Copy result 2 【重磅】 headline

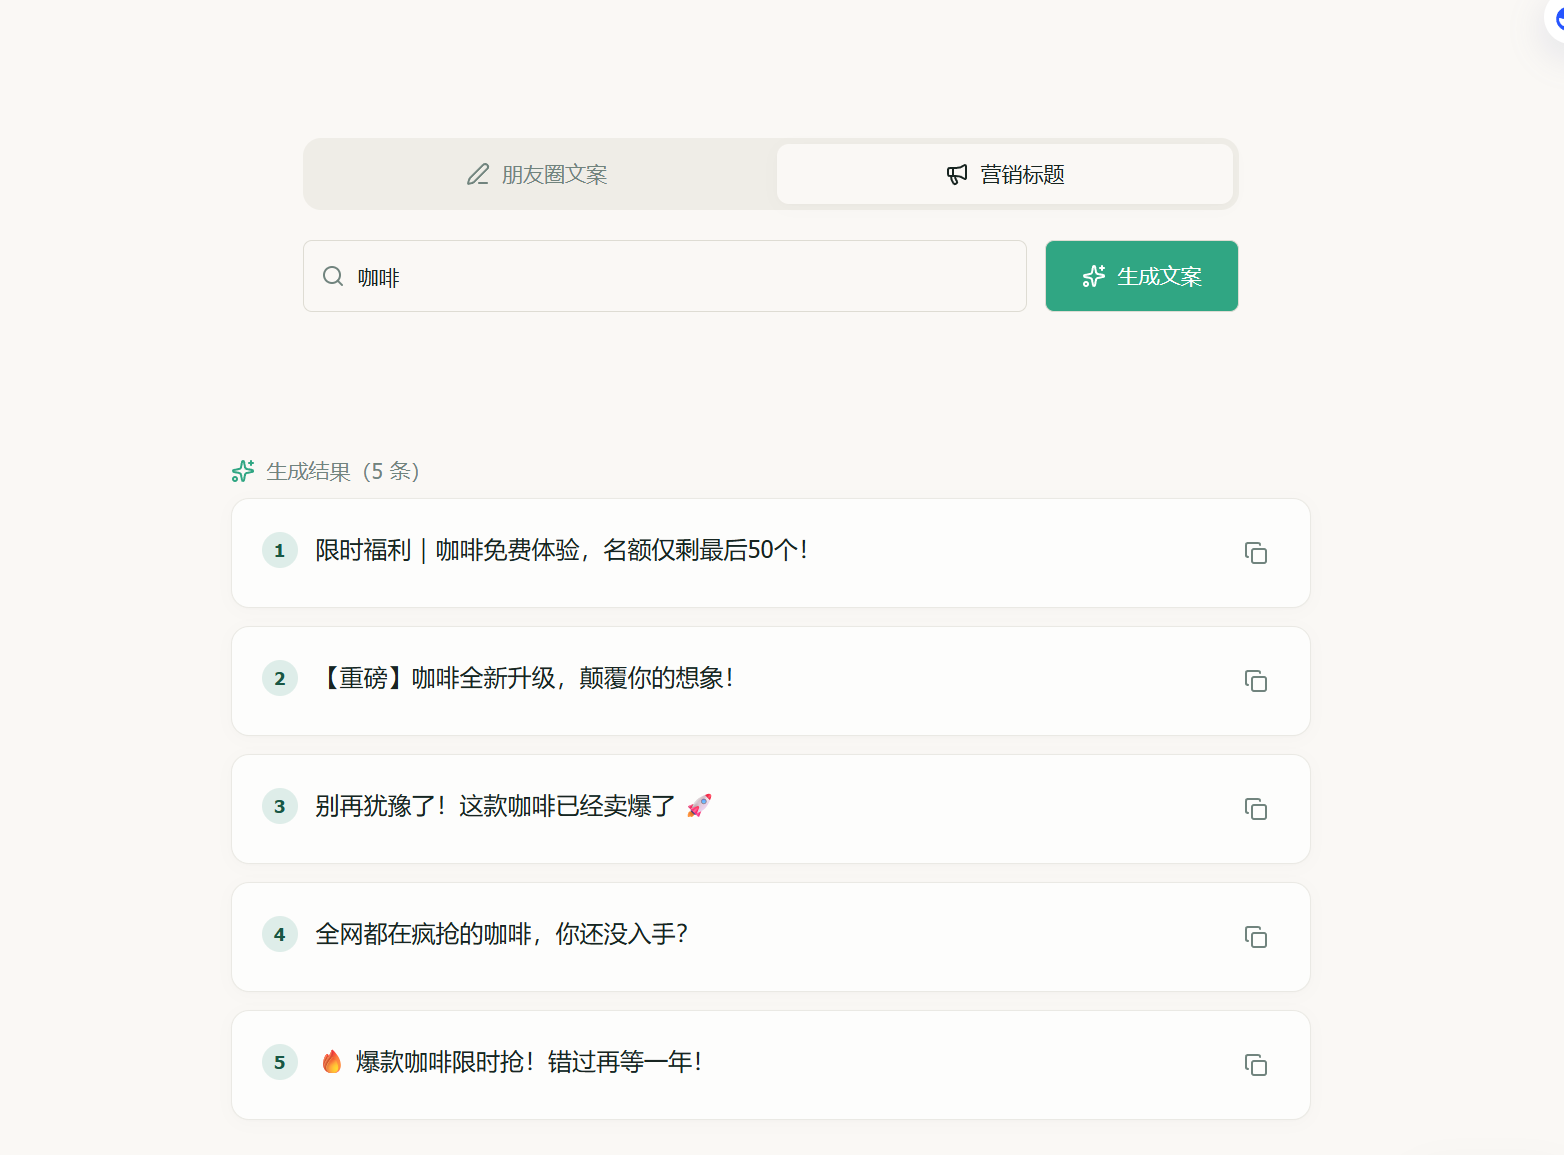click(x=1256, y=681)
